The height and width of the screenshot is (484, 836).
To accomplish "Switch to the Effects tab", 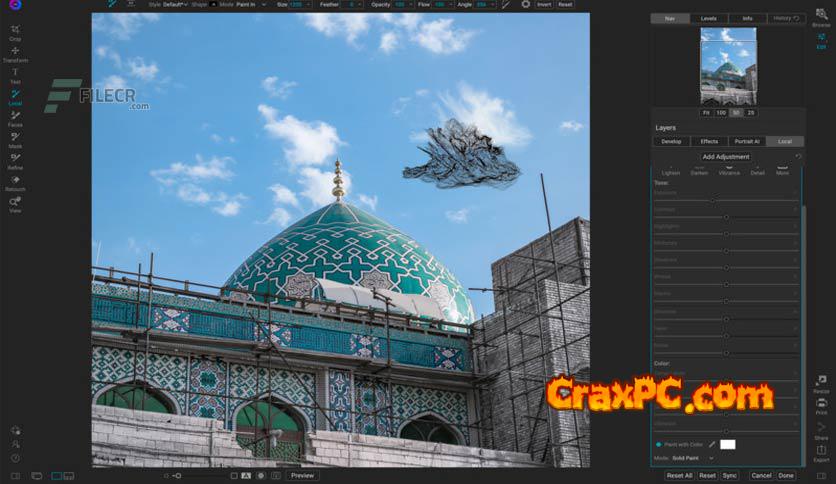I will tap(709, 141).
